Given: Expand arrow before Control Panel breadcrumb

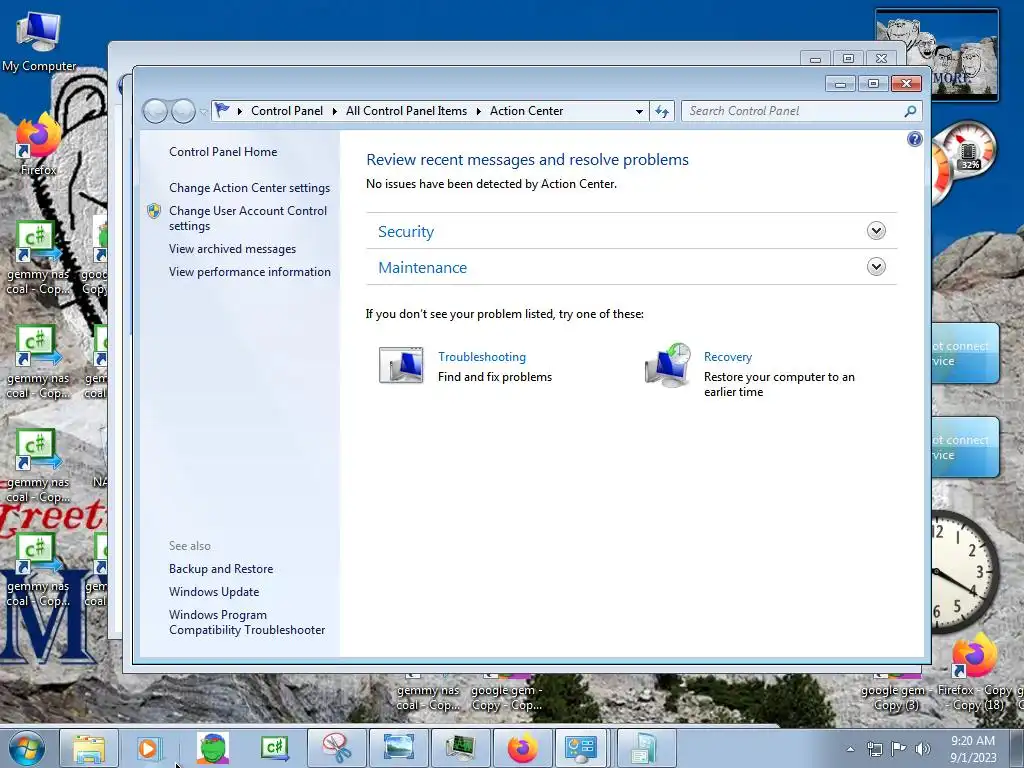Looking at the screenshot, I should point(240,111).
